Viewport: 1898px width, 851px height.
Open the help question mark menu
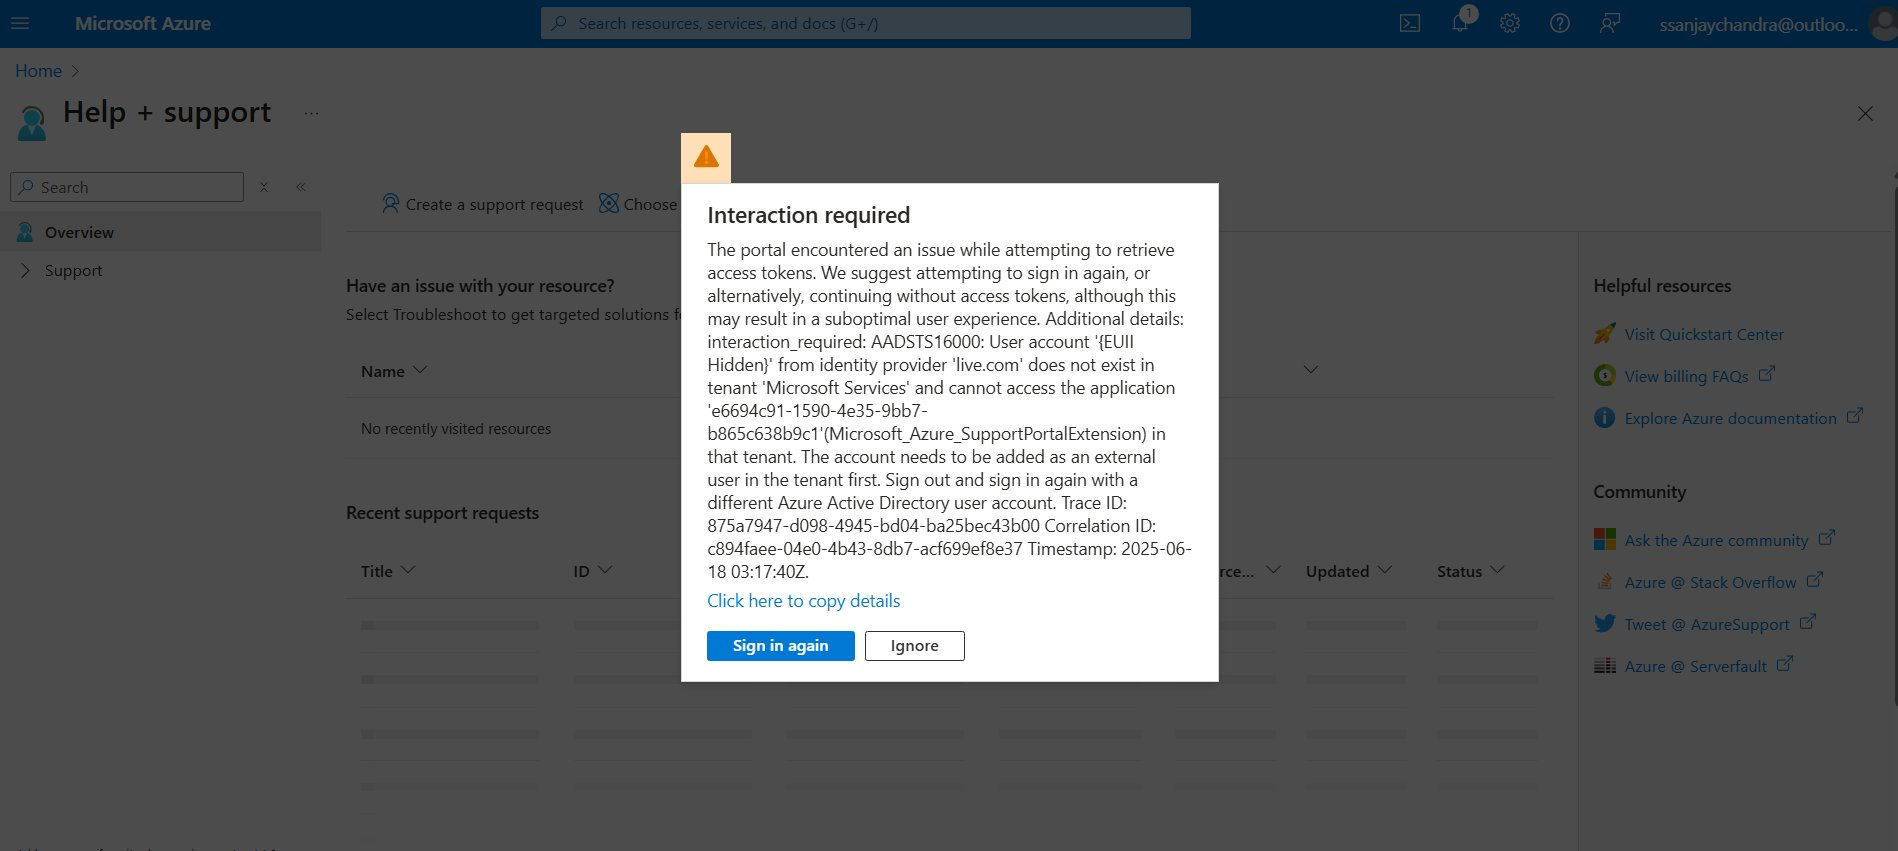click(1560, 23)
